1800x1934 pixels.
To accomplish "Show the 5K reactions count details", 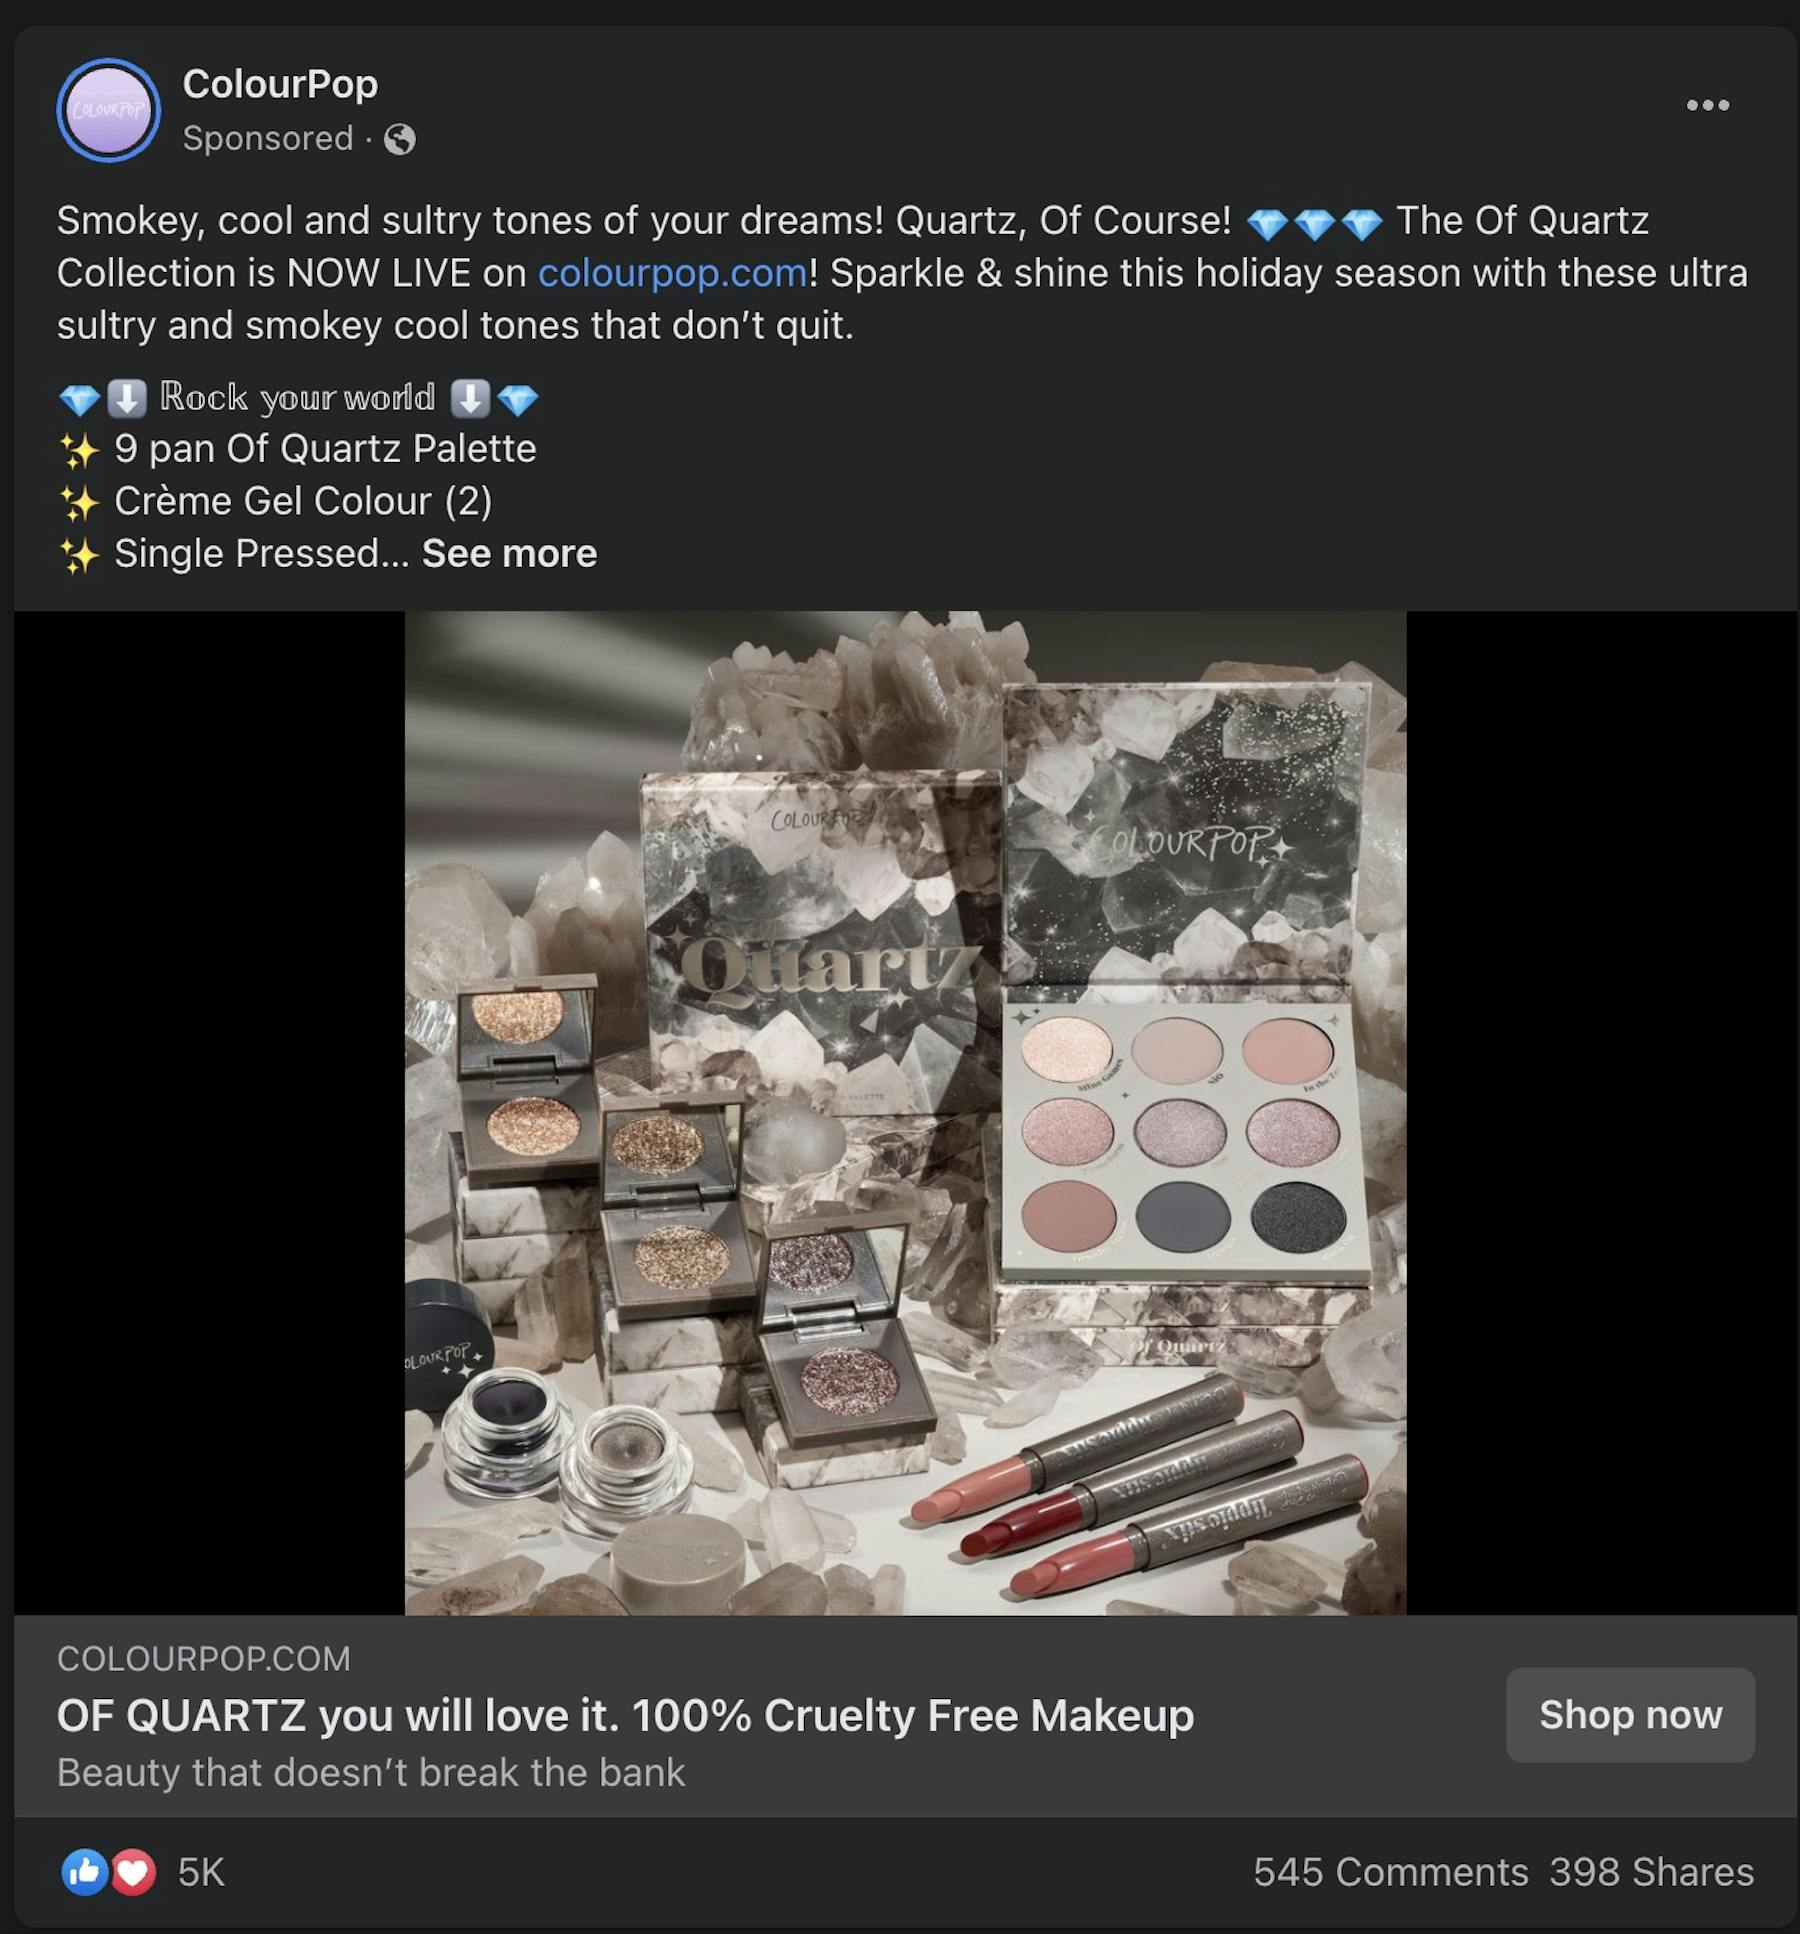I will tap(201, 1871).
